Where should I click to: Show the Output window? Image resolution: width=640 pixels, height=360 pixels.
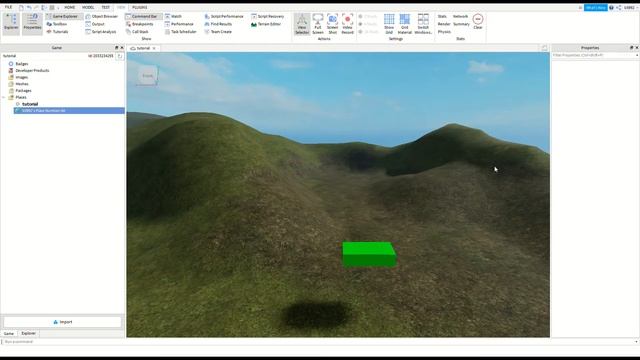[95, 24]
